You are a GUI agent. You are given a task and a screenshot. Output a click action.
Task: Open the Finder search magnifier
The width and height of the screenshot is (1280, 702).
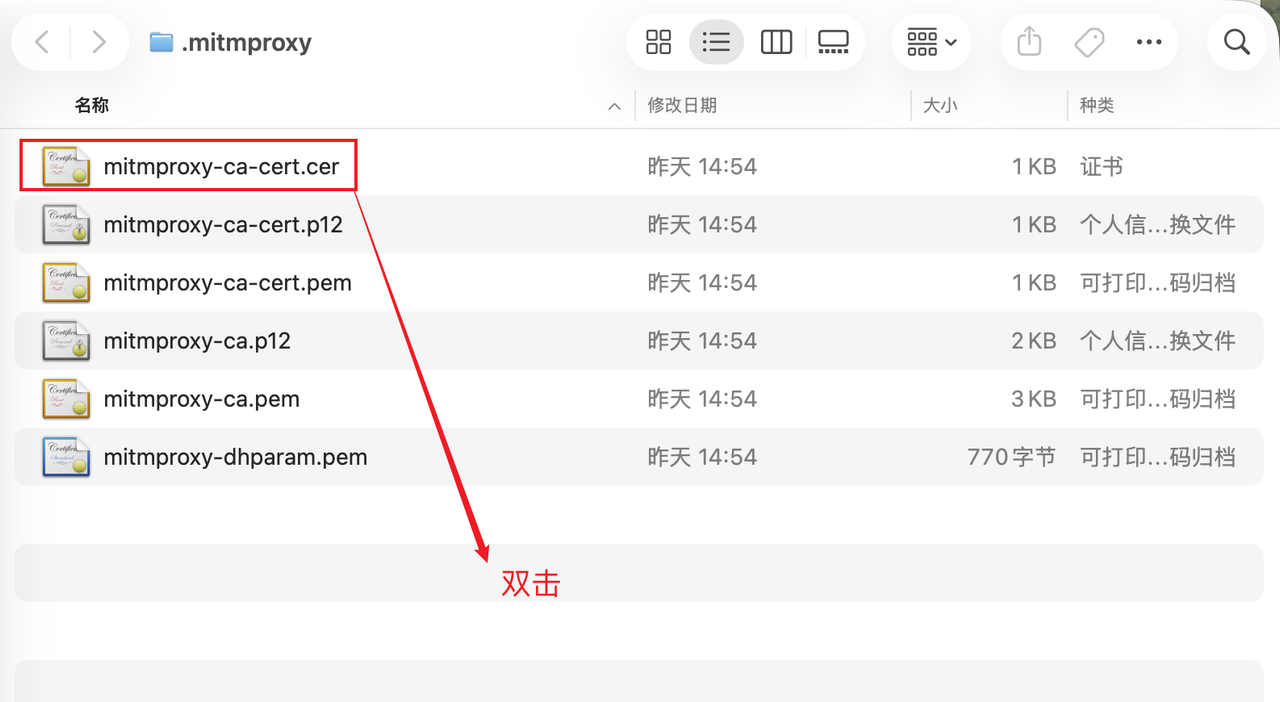tap(1237, 42)
